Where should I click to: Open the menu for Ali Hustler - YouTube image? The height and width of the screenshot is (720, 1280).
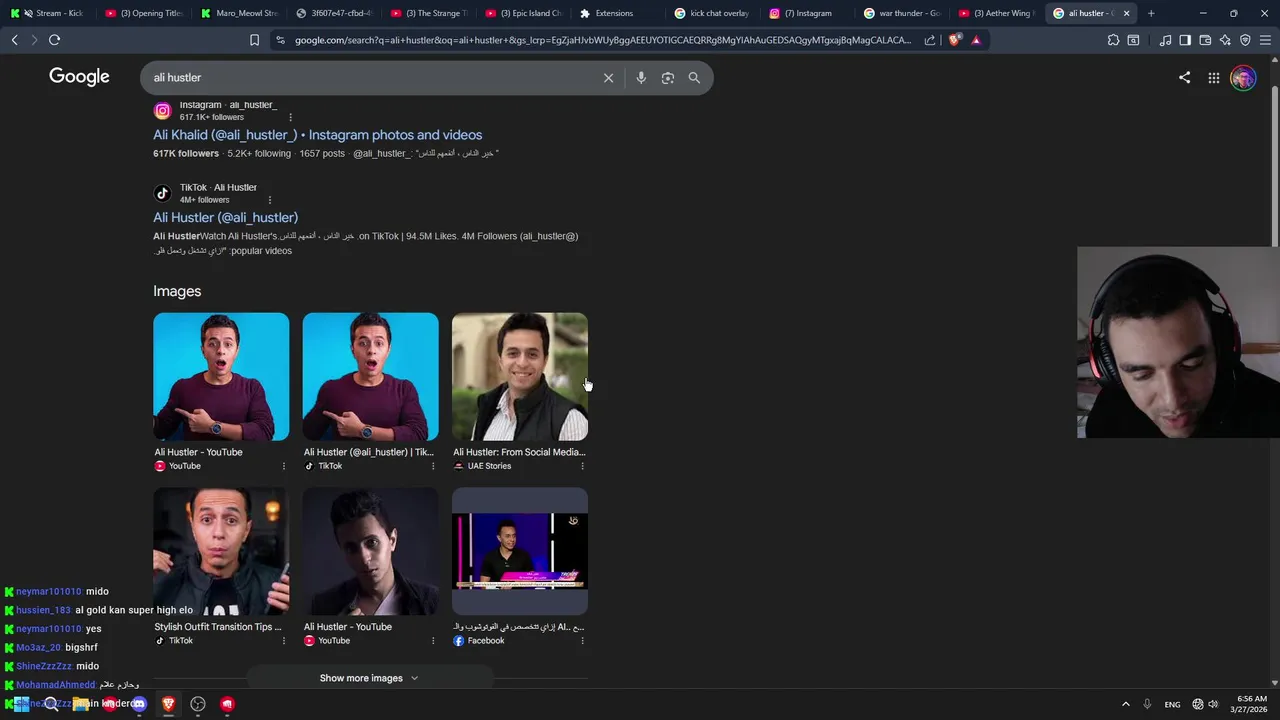pos(283,466)
